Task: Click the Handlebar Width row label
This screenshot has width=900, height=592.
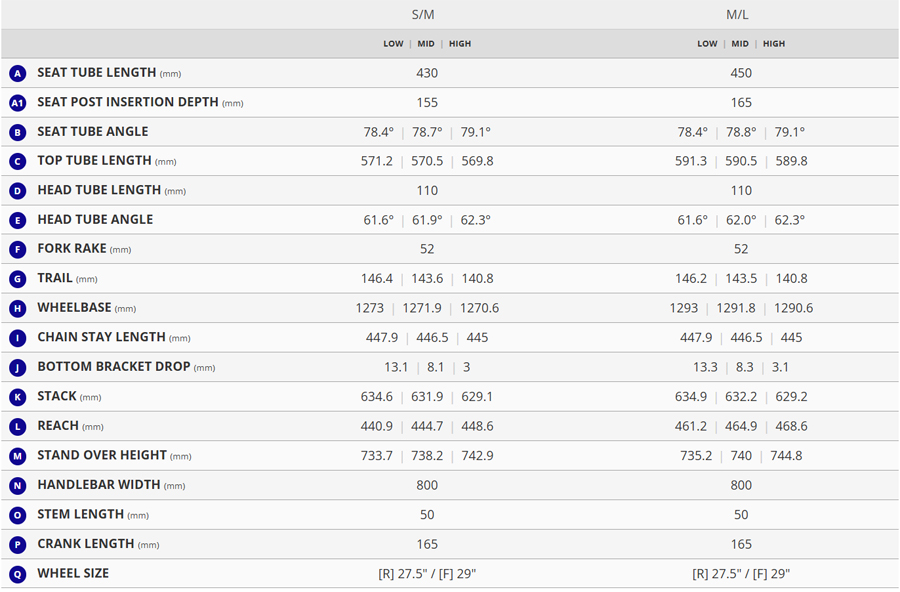Action: click(x=98, y=485)
